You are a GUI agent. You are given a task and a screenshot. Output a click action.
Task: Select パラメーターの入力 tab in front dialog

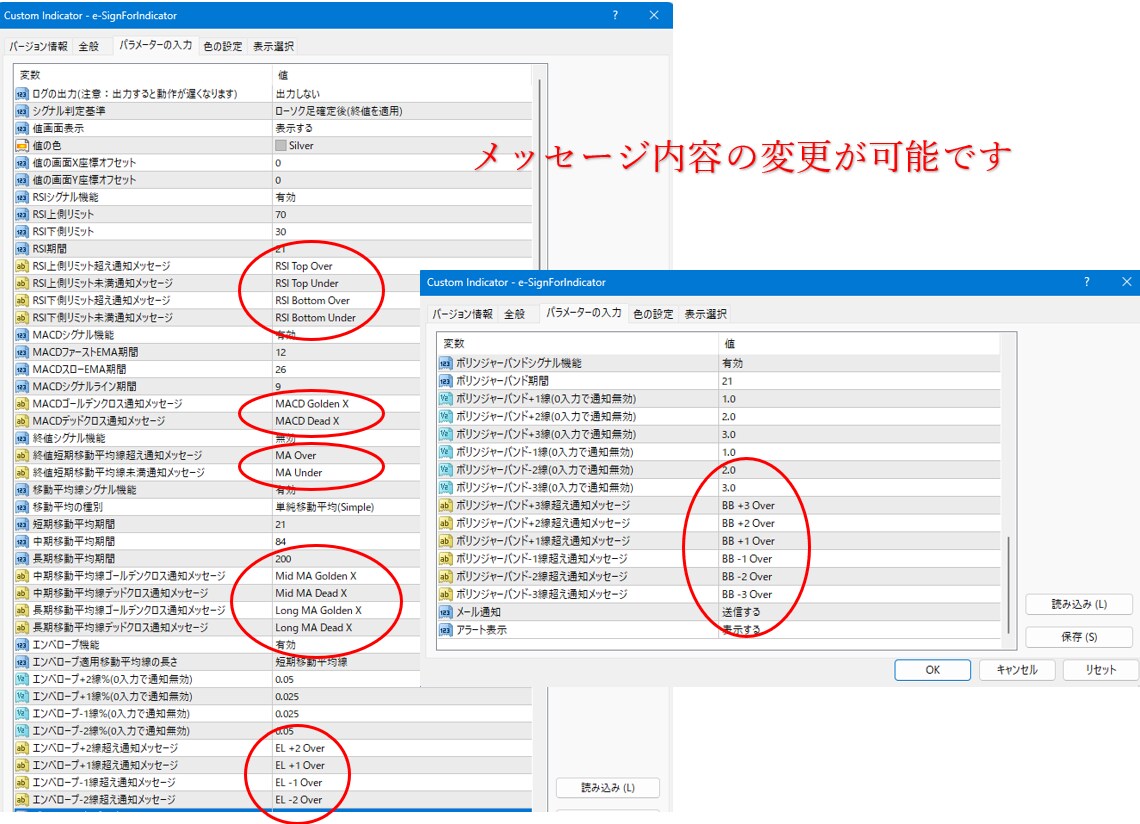(x=583, y=313)
